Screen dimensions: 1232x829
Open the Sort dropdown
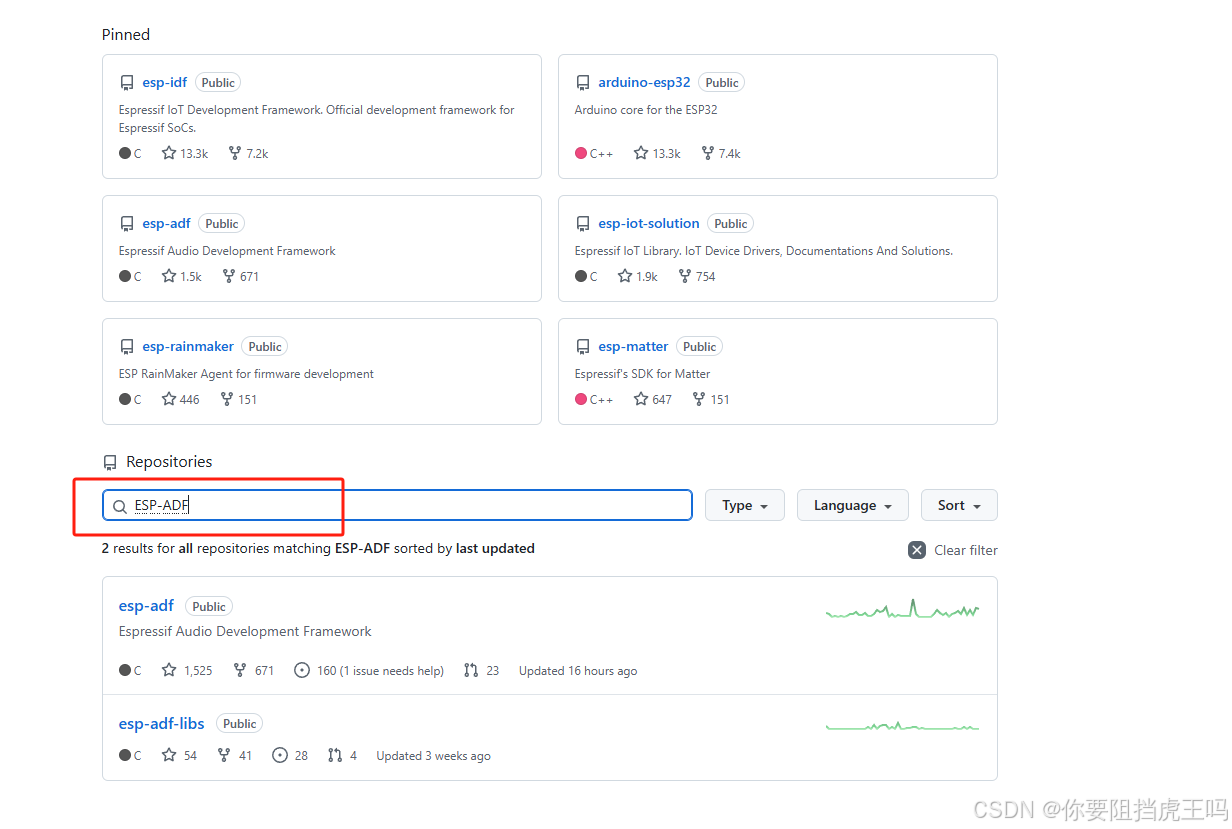[x=959, y=505]
